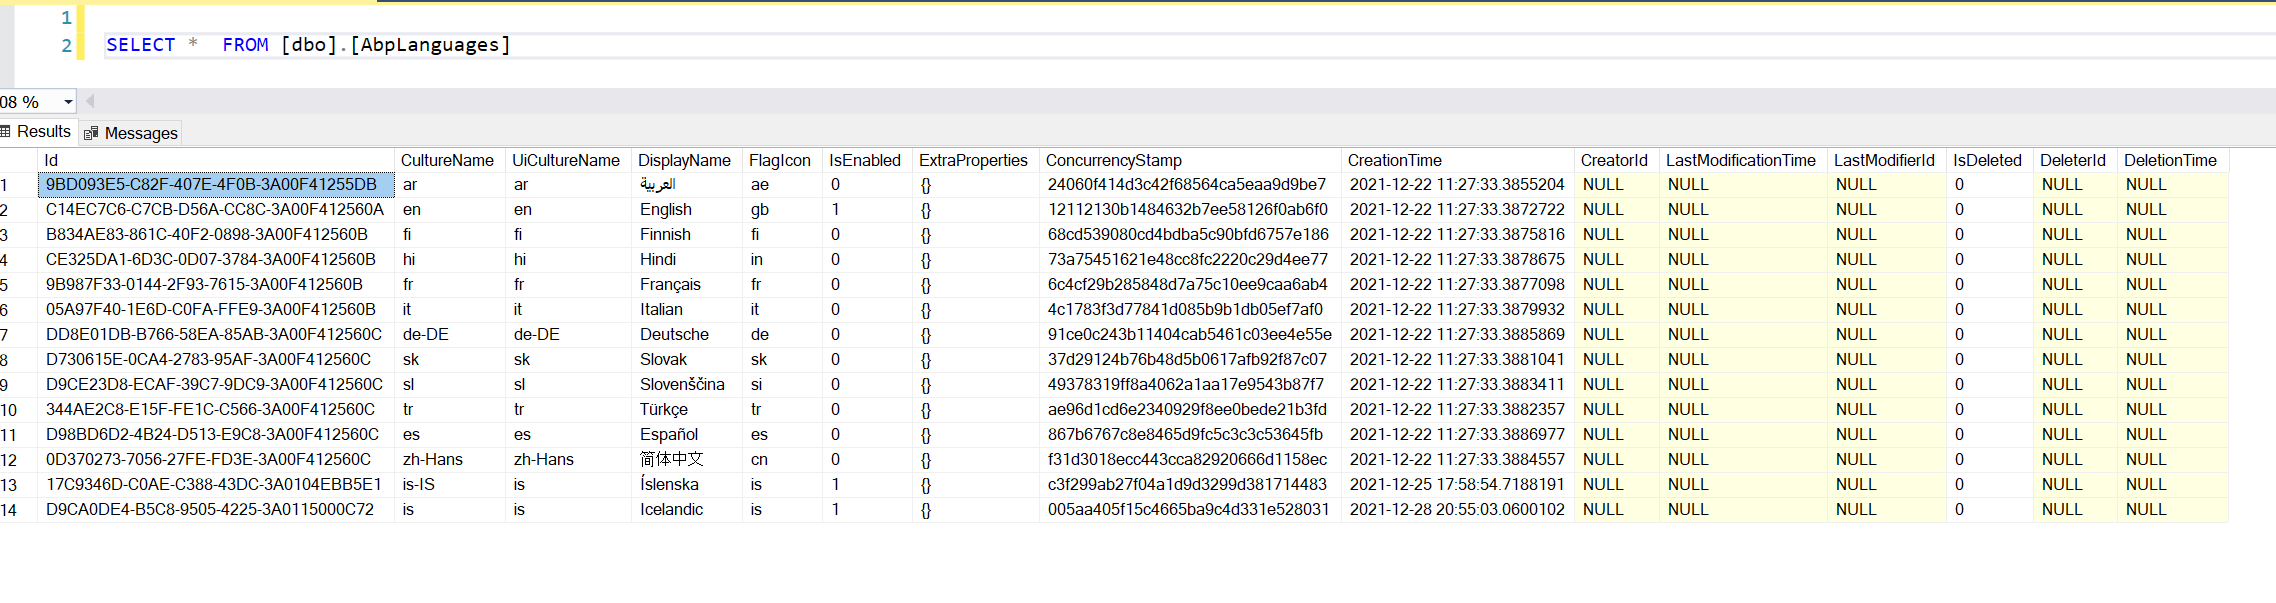Switch to the Messages tab
Viewport: 2276px width, 603px height.
click(x=140, y=133)
